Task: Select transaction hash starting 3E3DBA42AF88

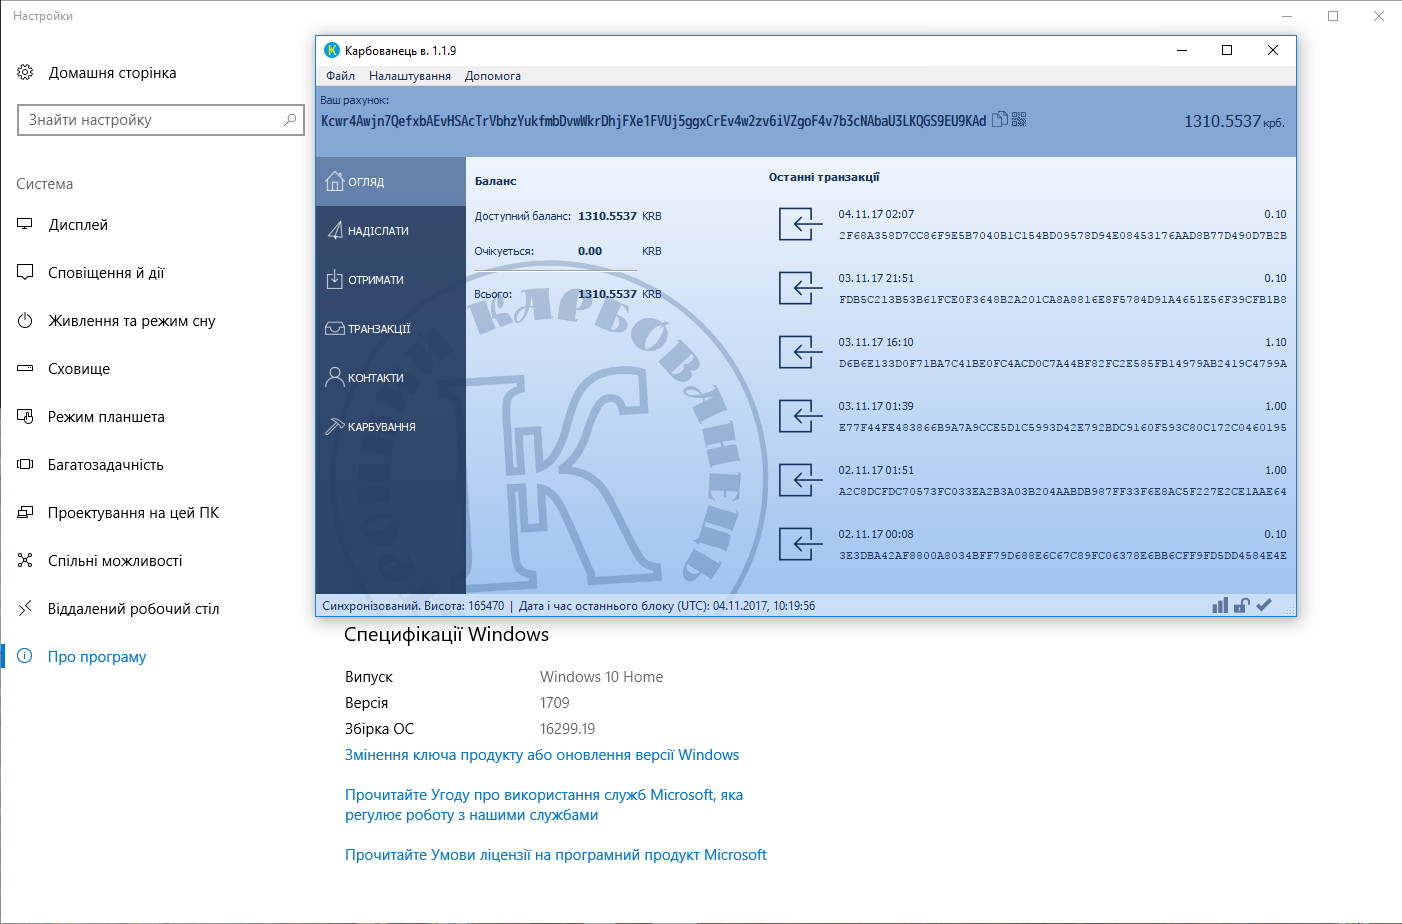Action: (x=1063, y=556)
